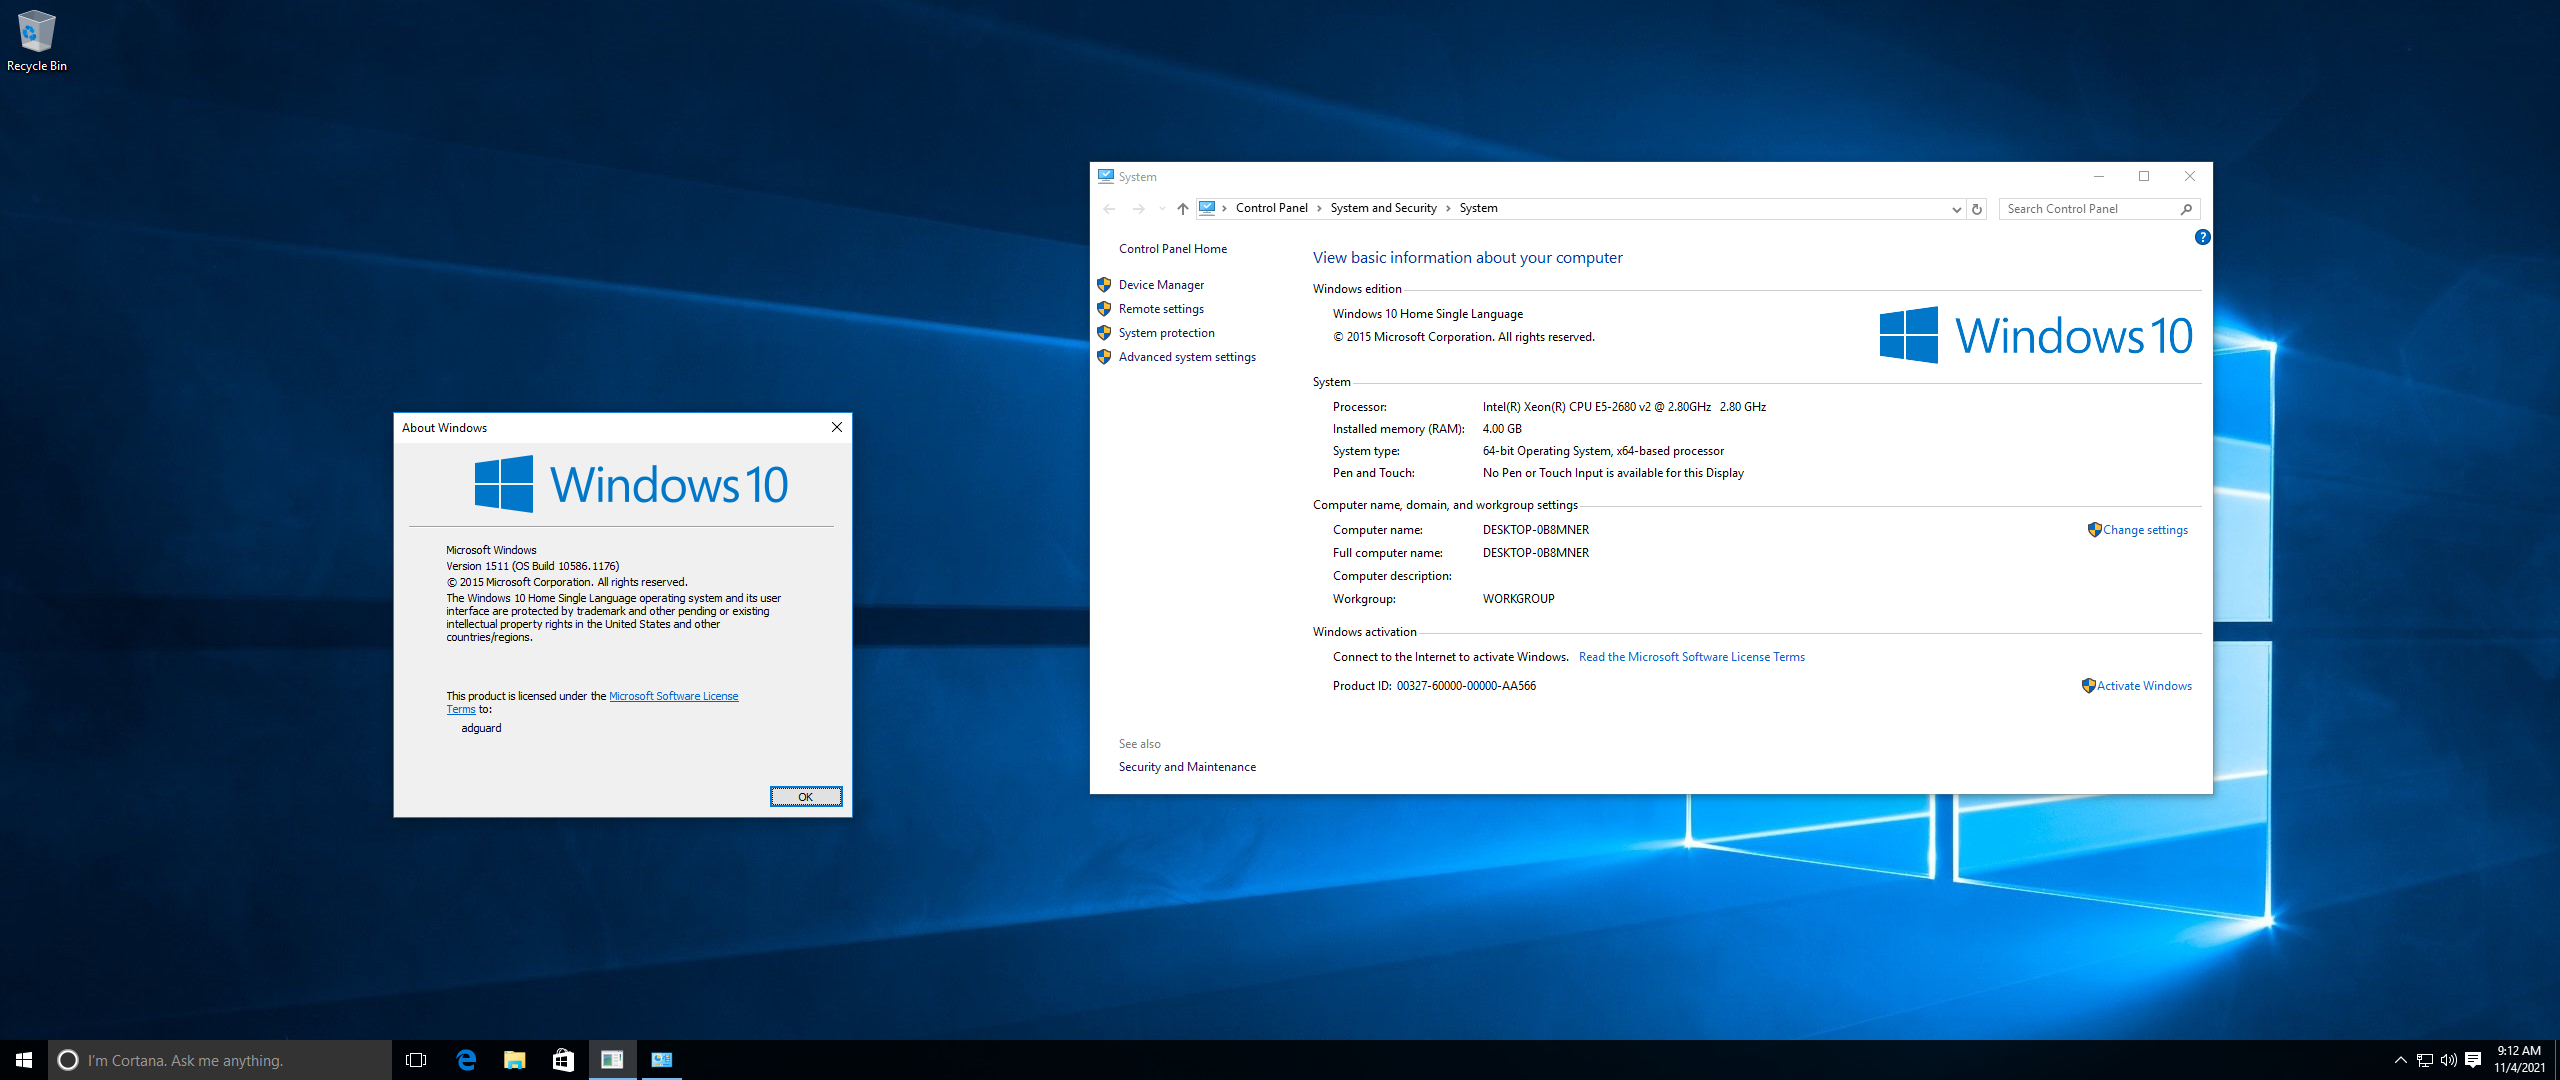
Task: Open Microsoft Software License Terms in About Windows
Action: tap(673, 696)
